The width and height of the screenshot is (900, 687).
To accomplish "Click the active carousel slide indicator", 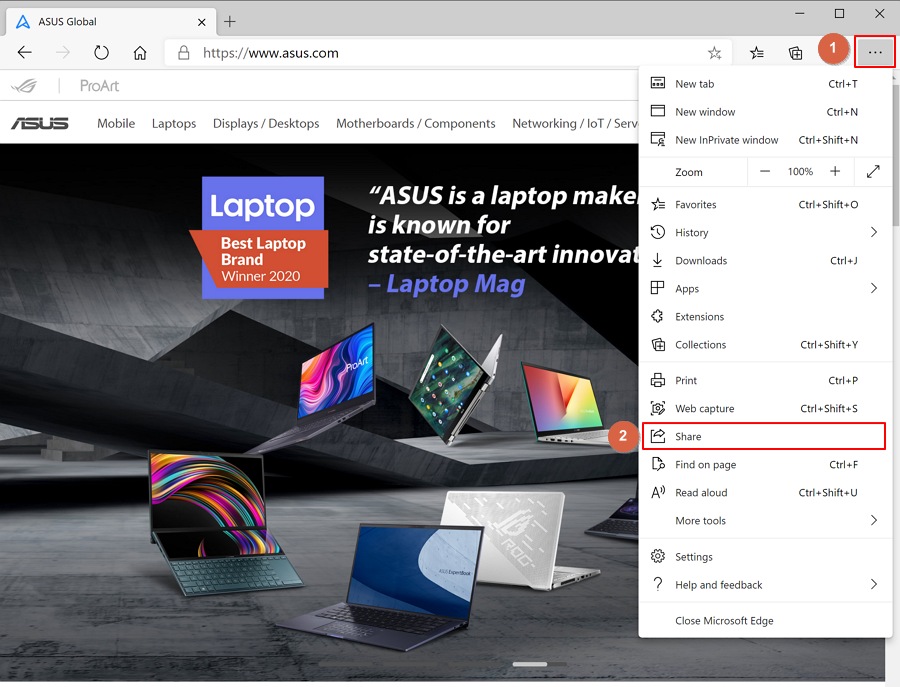I will pyautogui.click(x=530, y=664).
